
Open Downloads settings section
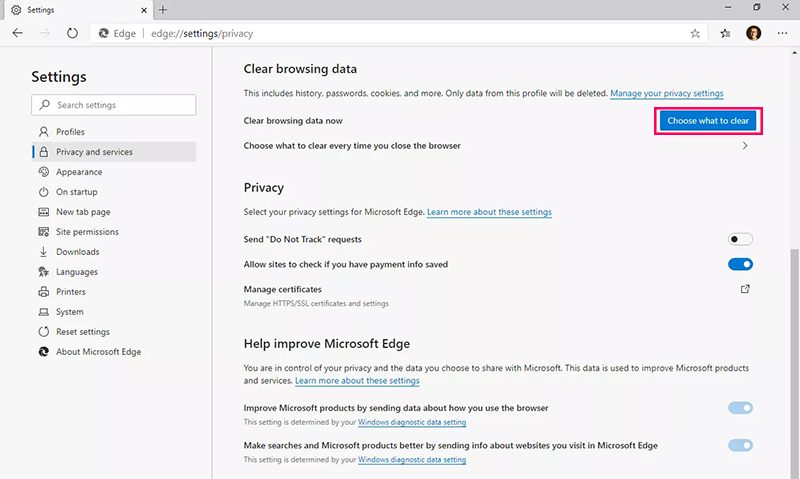[x=114, y=251]
